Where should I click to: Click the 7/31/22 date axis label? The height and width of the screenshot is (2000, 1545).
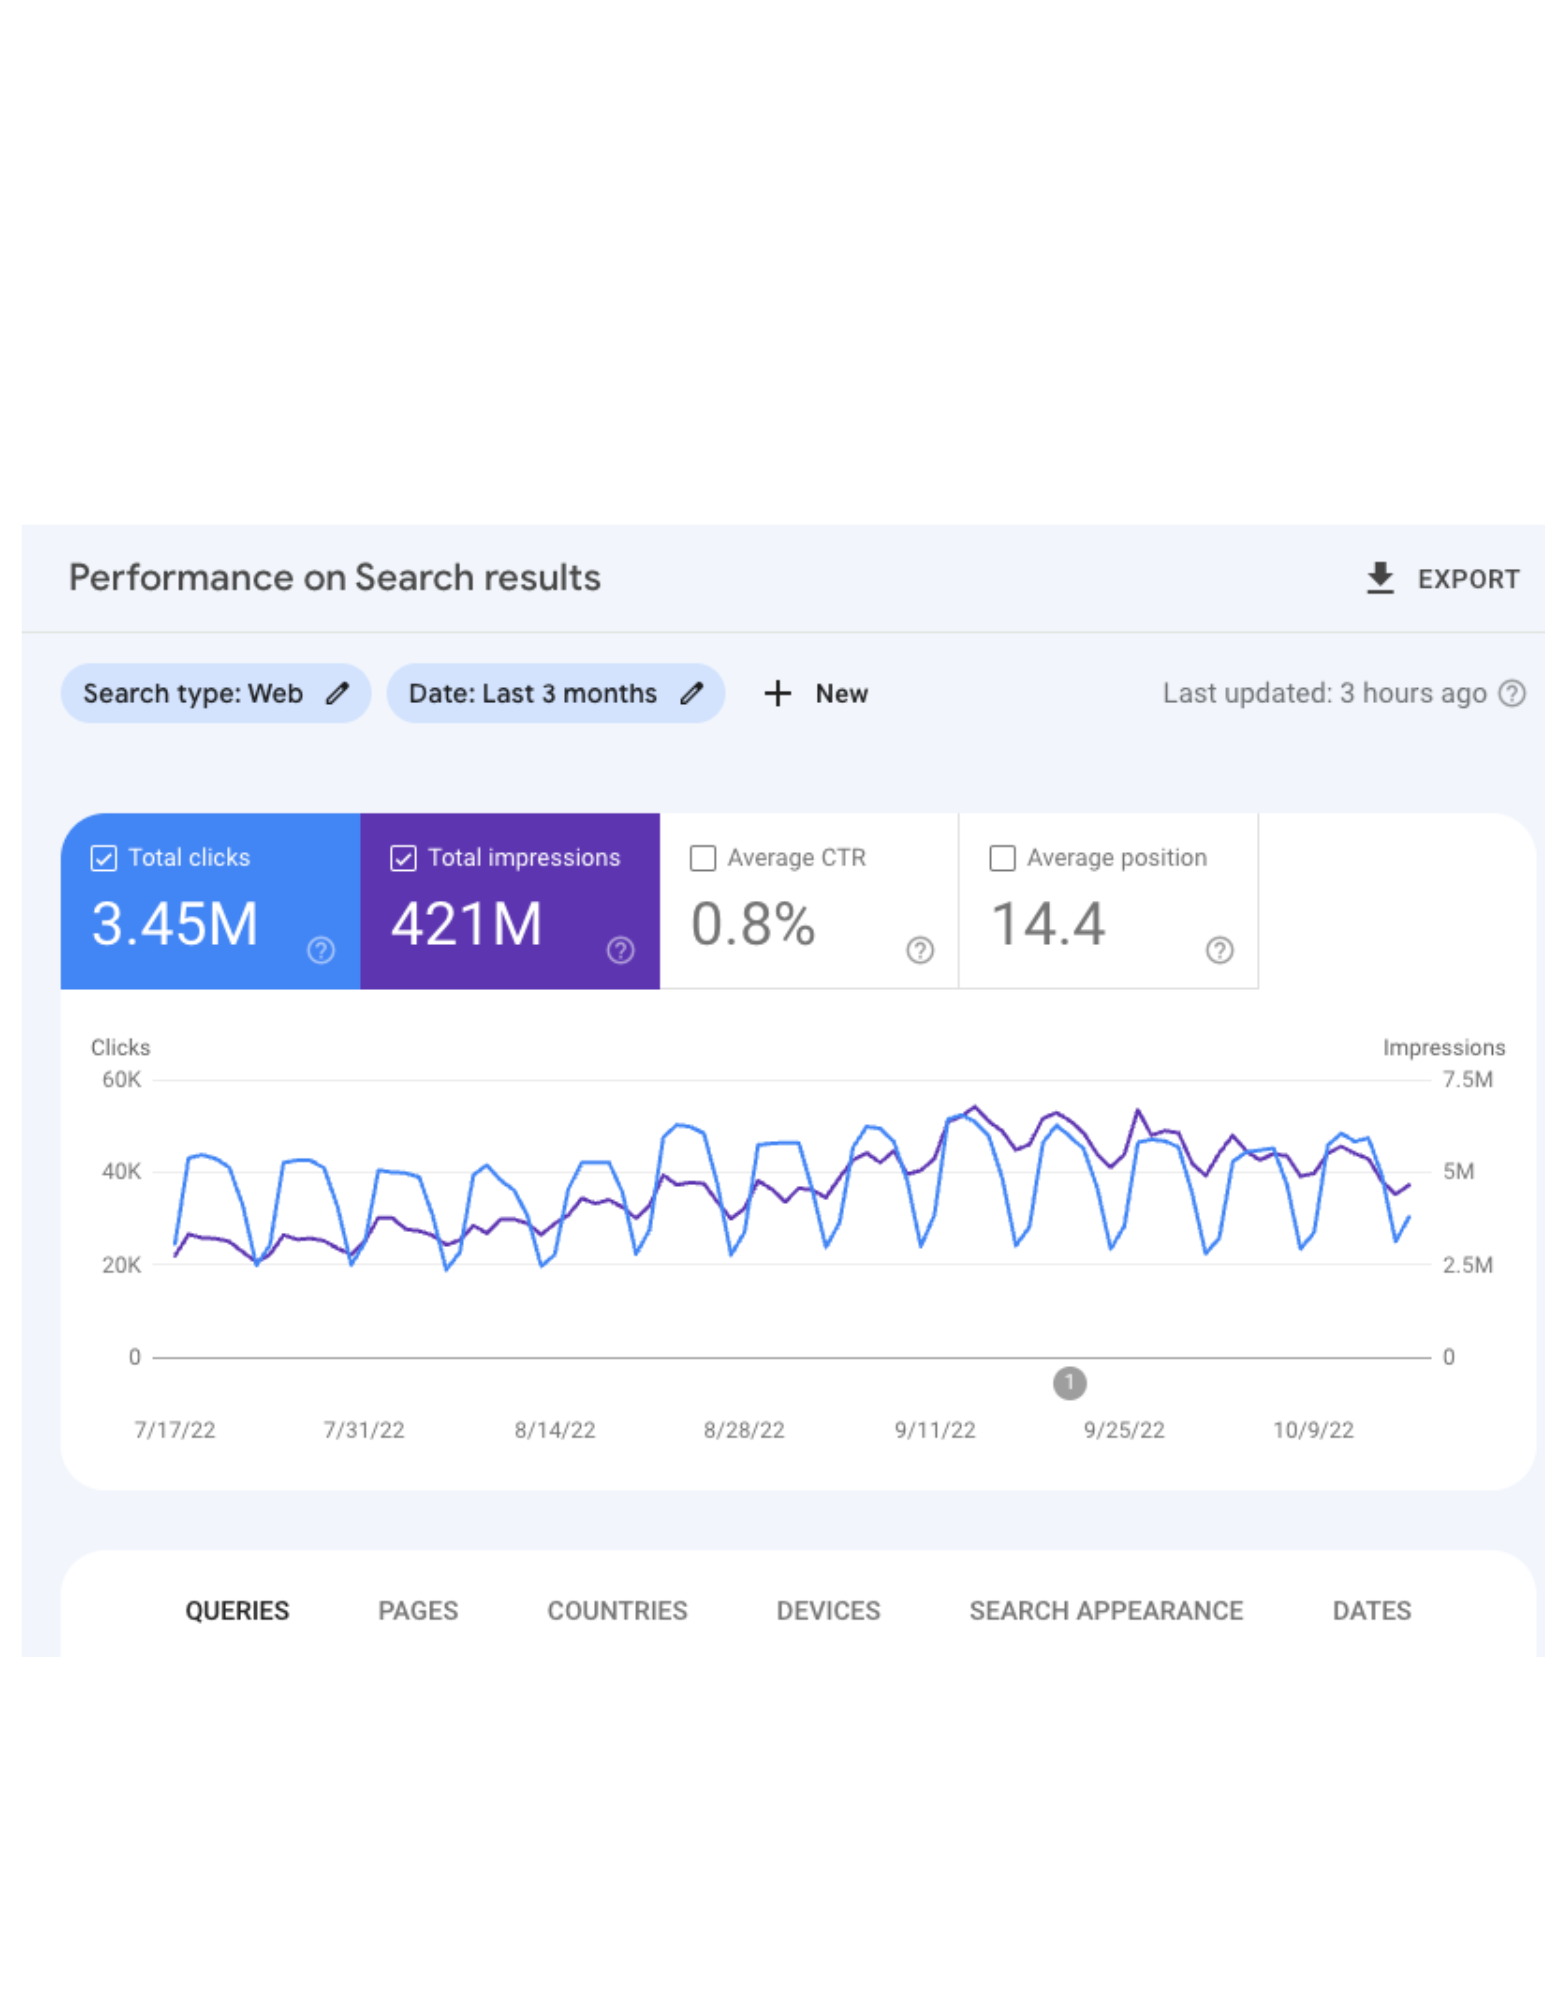(364, 1430)
